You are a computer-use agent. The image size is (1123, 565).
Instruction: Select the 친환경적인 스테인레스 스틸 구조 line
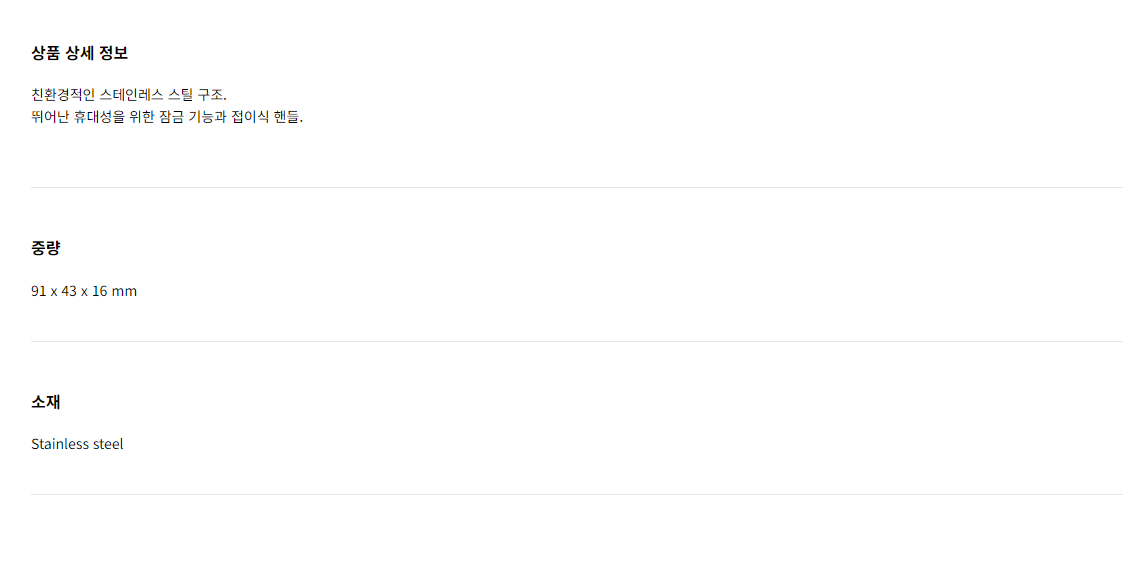(129, 95)
